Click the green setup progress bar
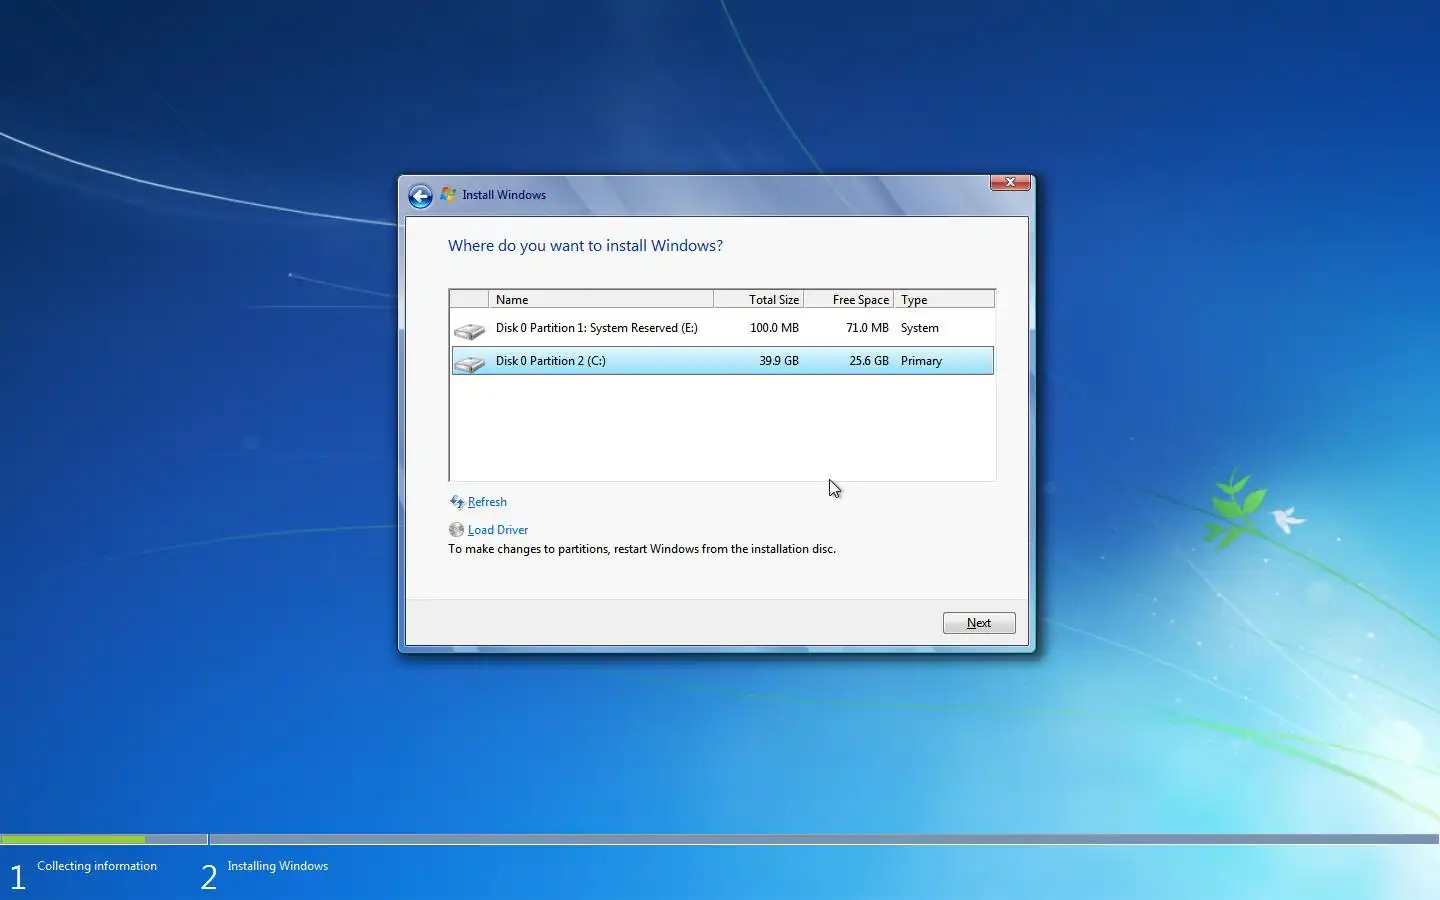This screenshot has width=1440, height=900. coord(73,839)
